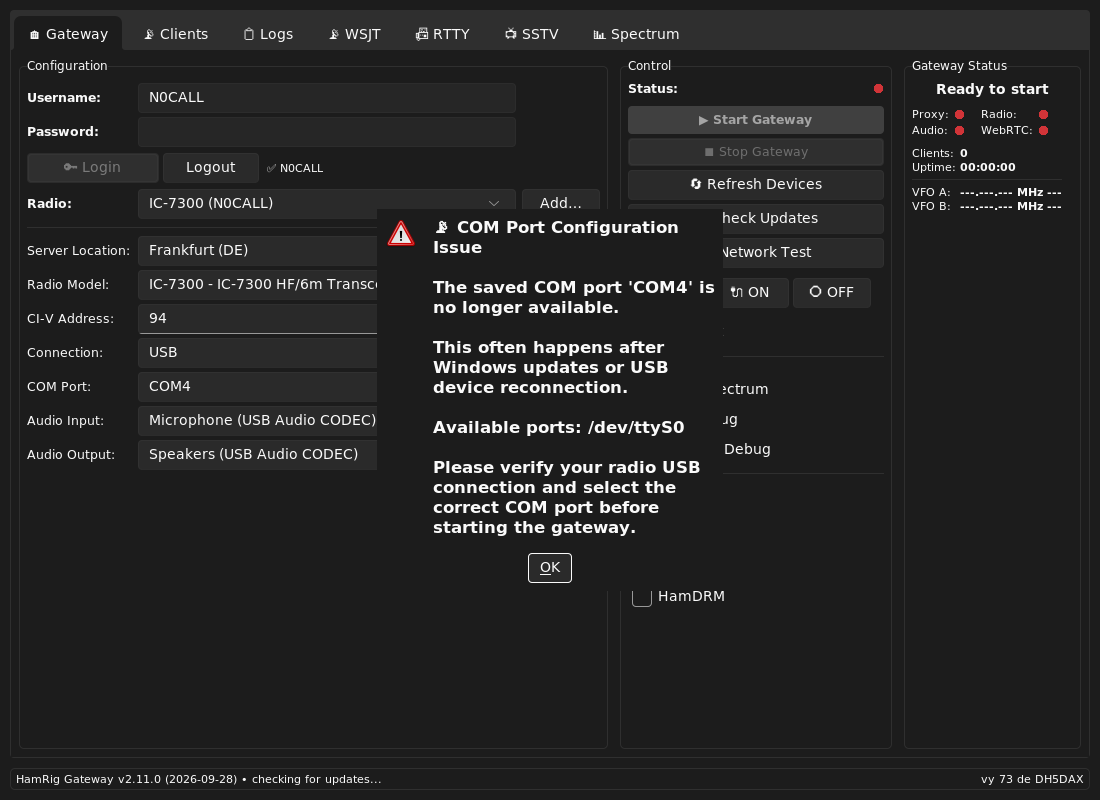Screen dimensions: 1100x800
Task: Click the Clients tab satellite icon
Action: (x=149, y=34)
